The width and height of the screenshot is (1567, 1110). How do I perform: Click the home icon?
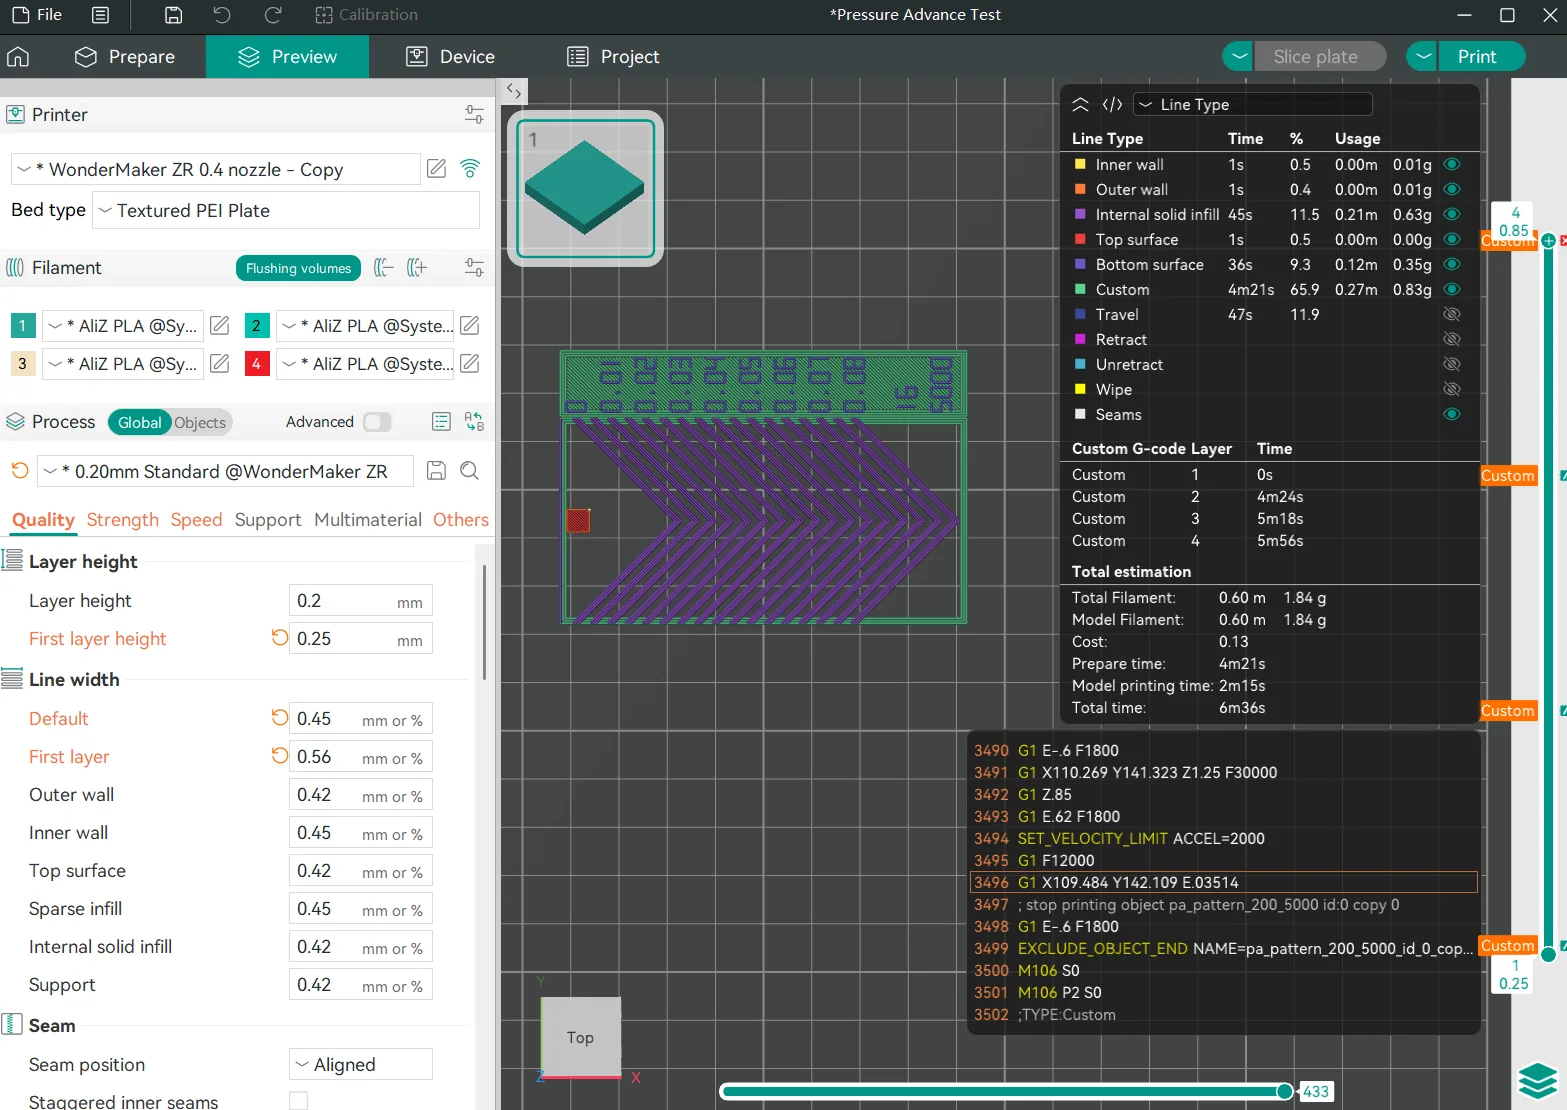point(18,57)
